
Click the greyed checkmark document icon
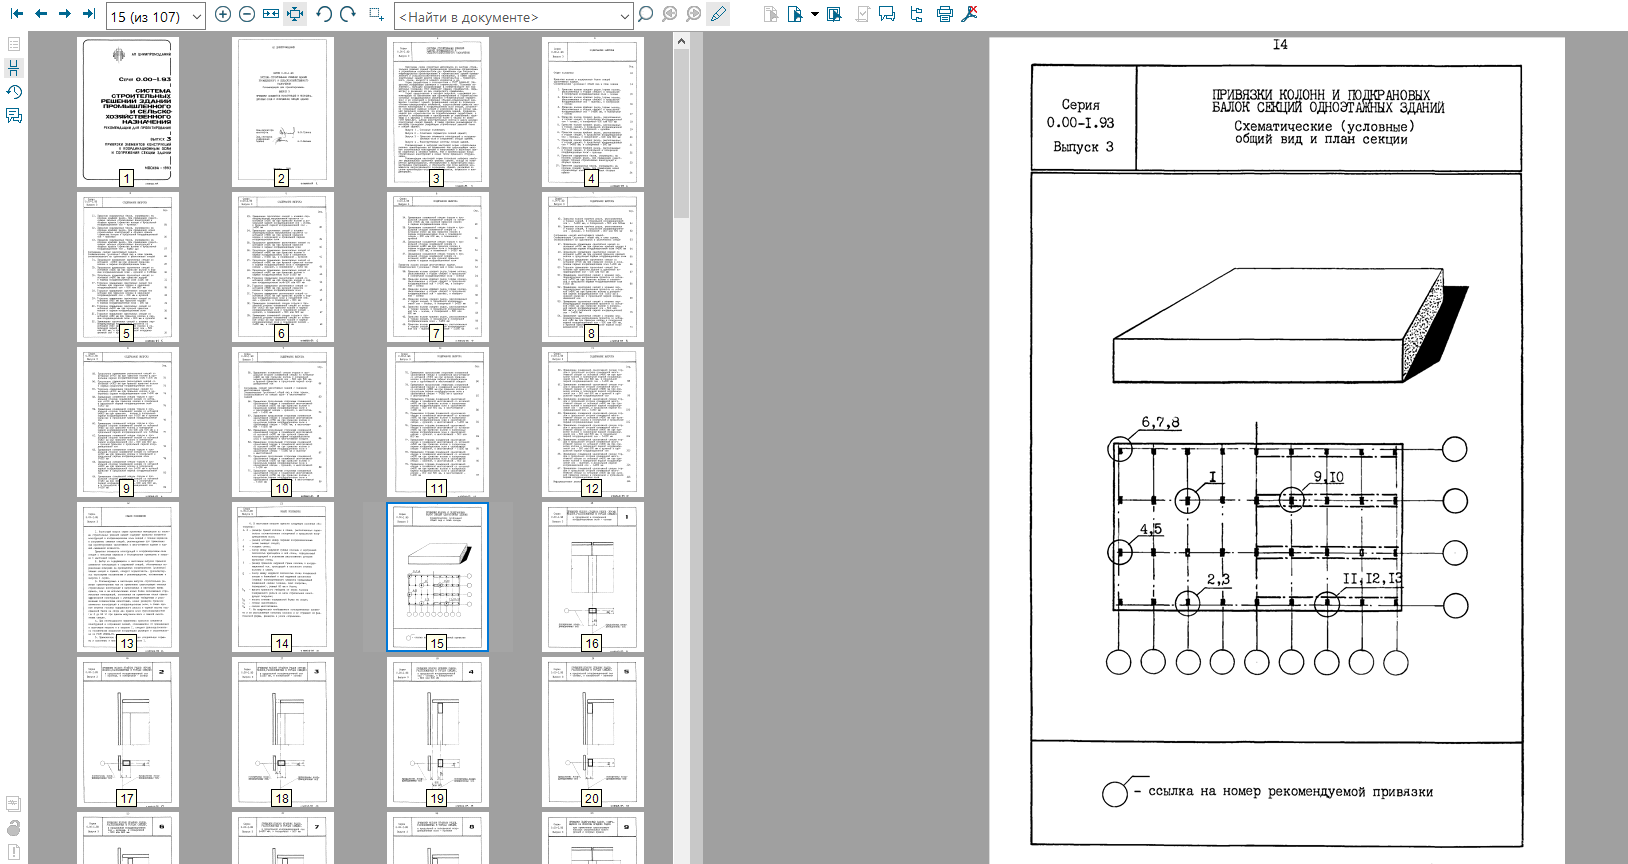tap(861, 14)
